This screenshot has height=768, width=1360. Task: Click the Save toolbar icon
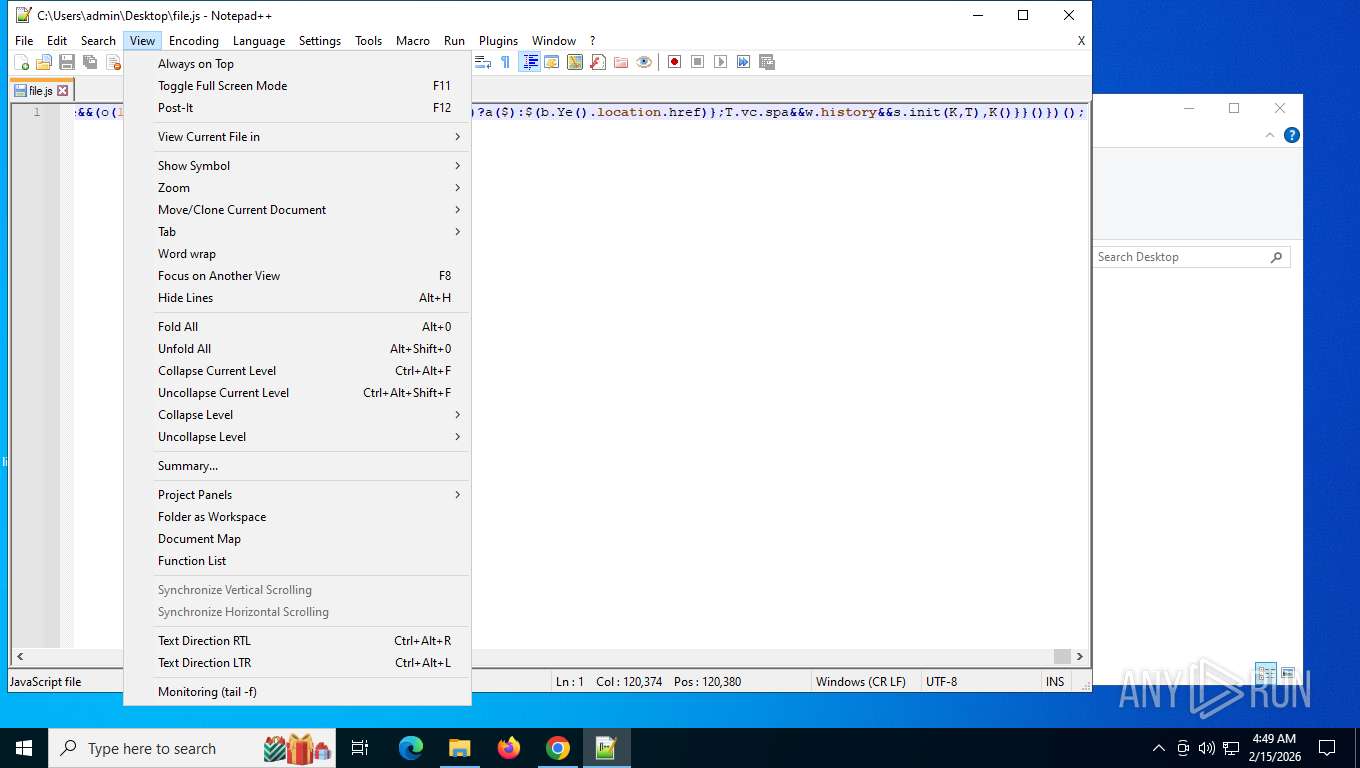67,62
